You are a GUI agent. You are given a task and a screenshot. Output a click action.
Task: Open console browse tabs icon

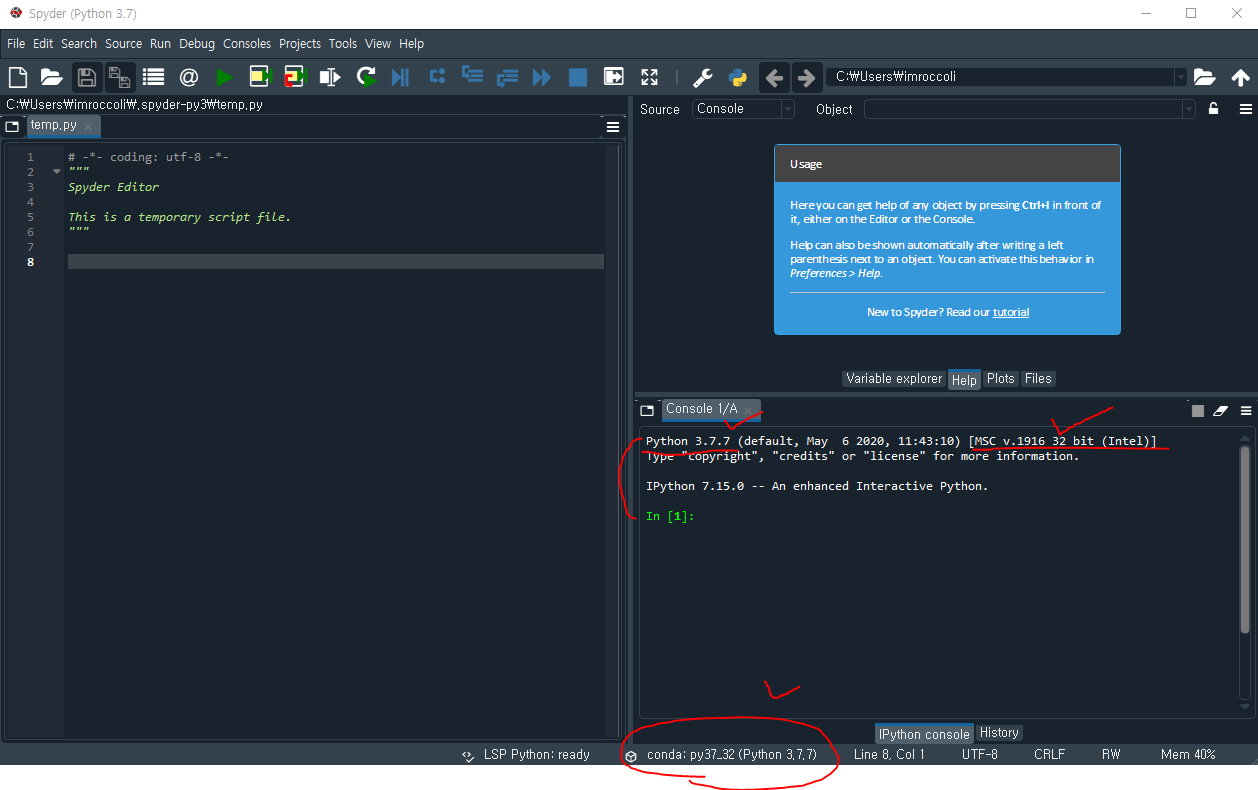click(647, 410)
